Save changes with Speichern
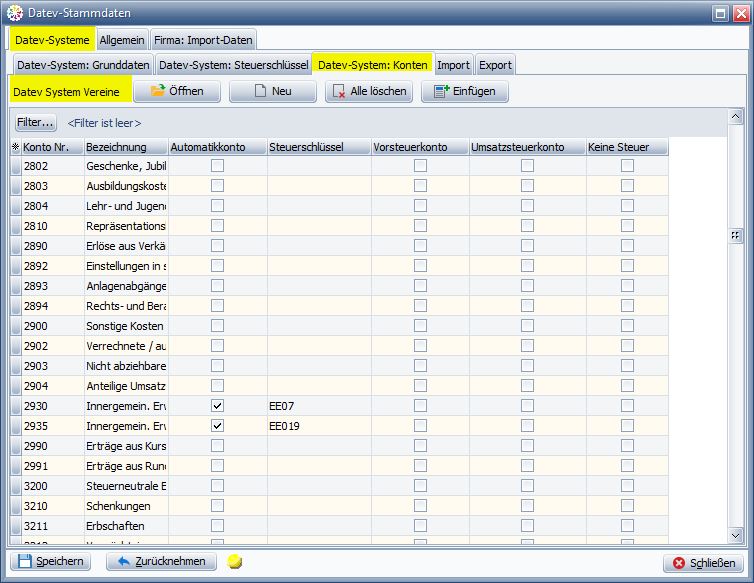This screenshot has height=583, width=754. (50, 561)
